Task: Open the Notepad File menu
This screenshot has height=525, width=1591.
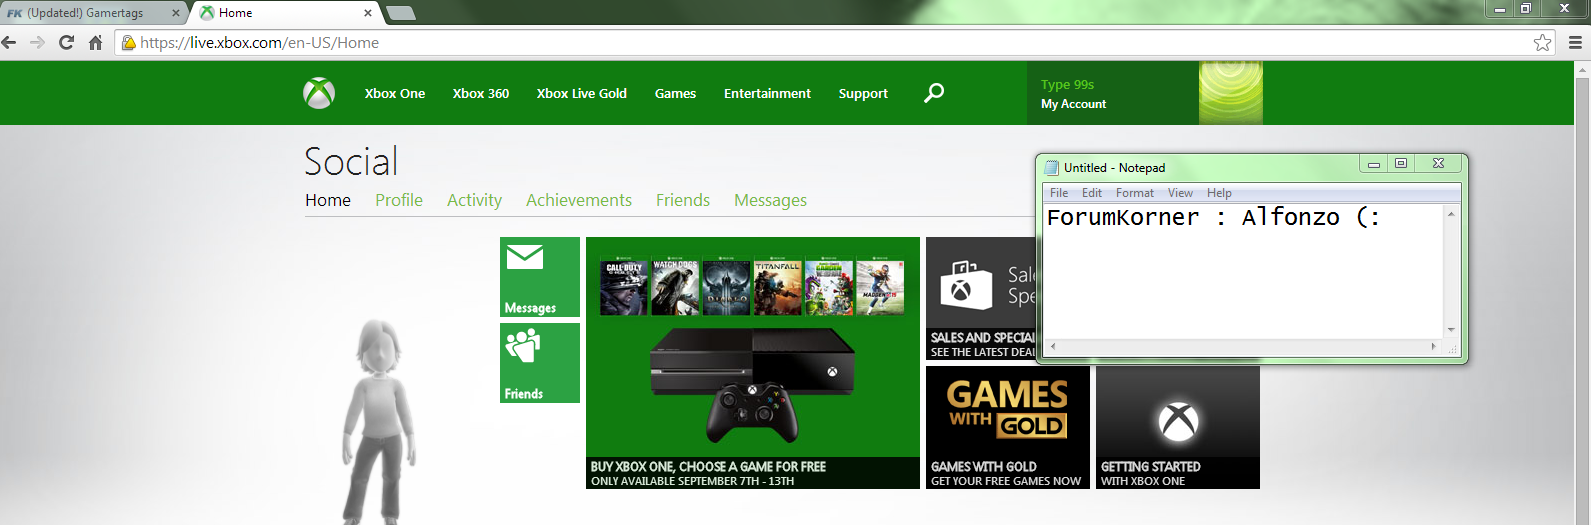Action: [x=1059, y=193]
